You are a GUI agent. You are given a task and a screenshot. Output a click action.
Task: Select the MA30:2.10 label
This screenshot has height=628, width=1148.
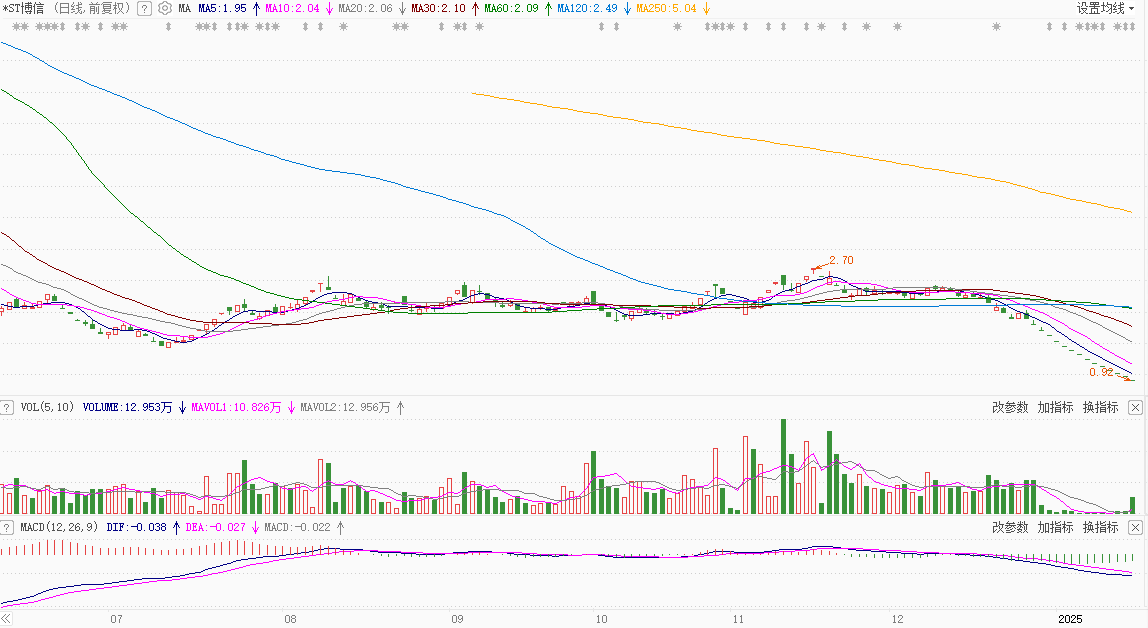click(x=439, y=9)
